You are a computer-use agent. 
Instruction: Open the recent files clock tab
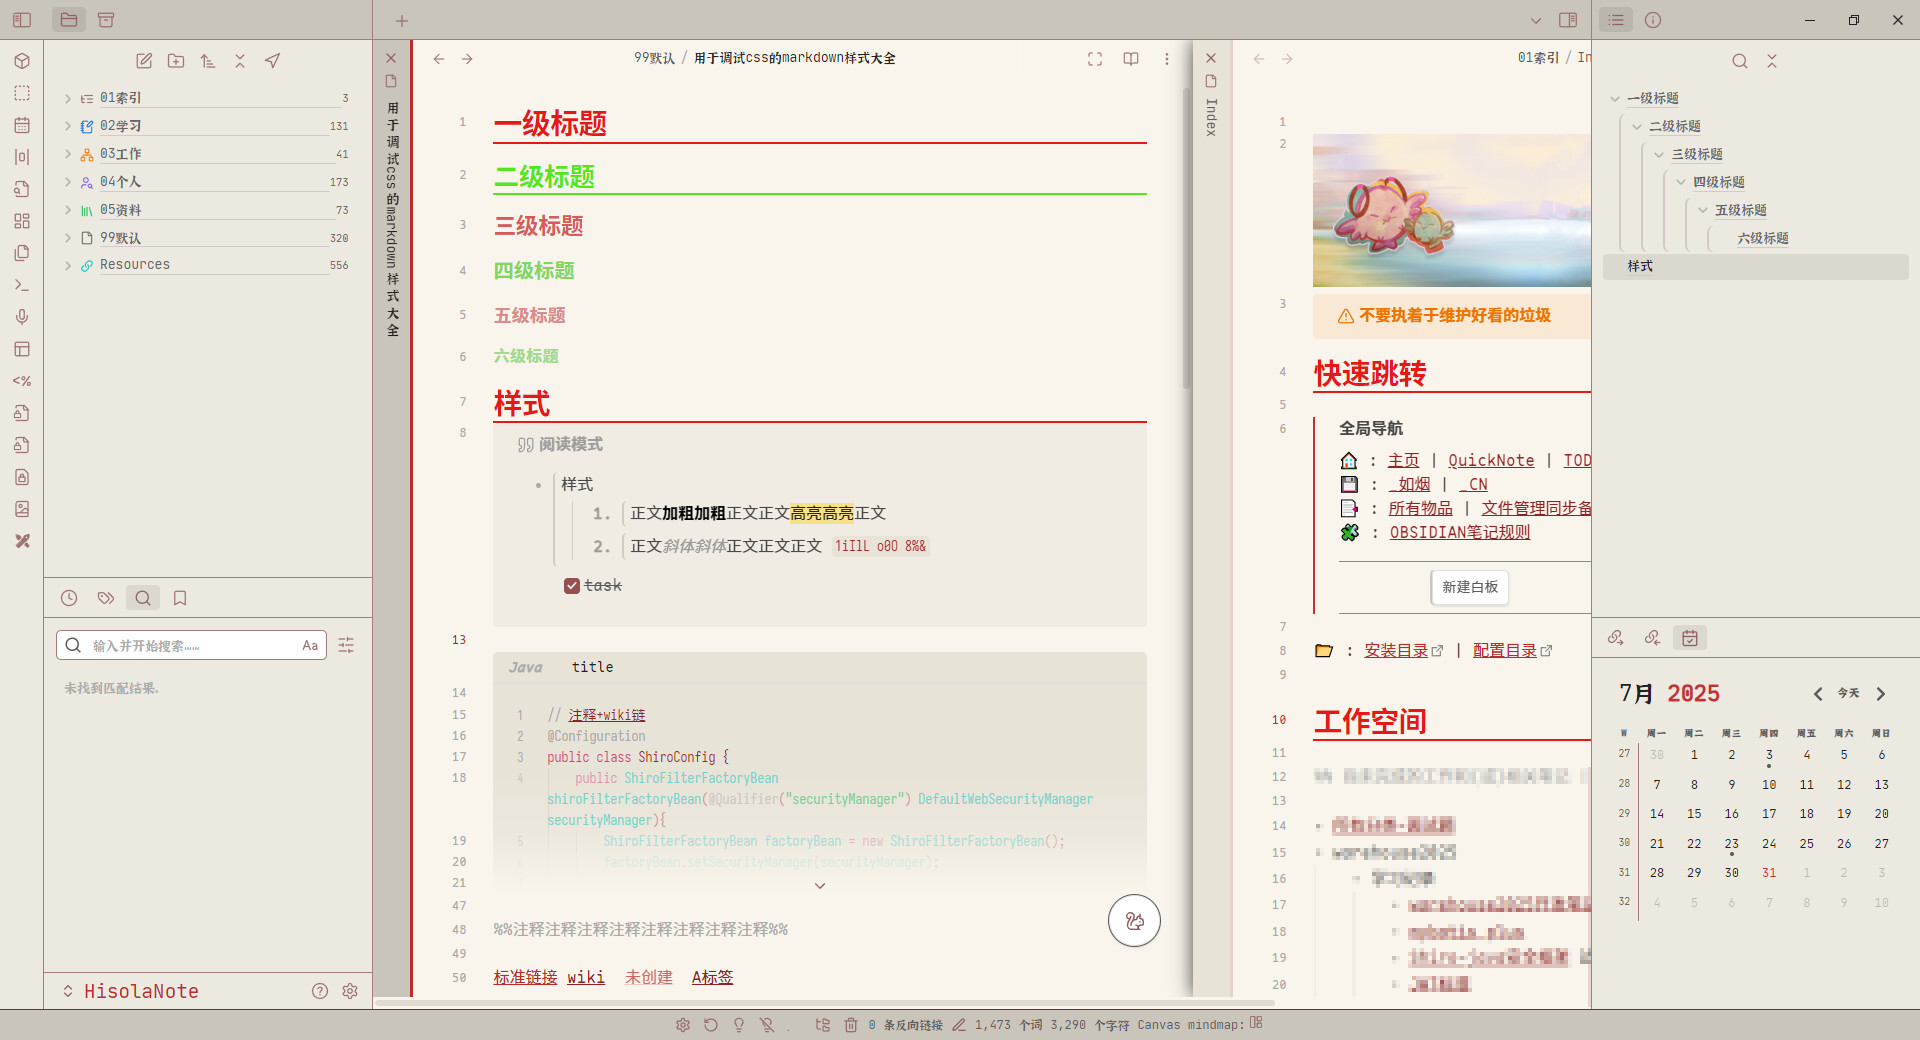tap(69, 598)
